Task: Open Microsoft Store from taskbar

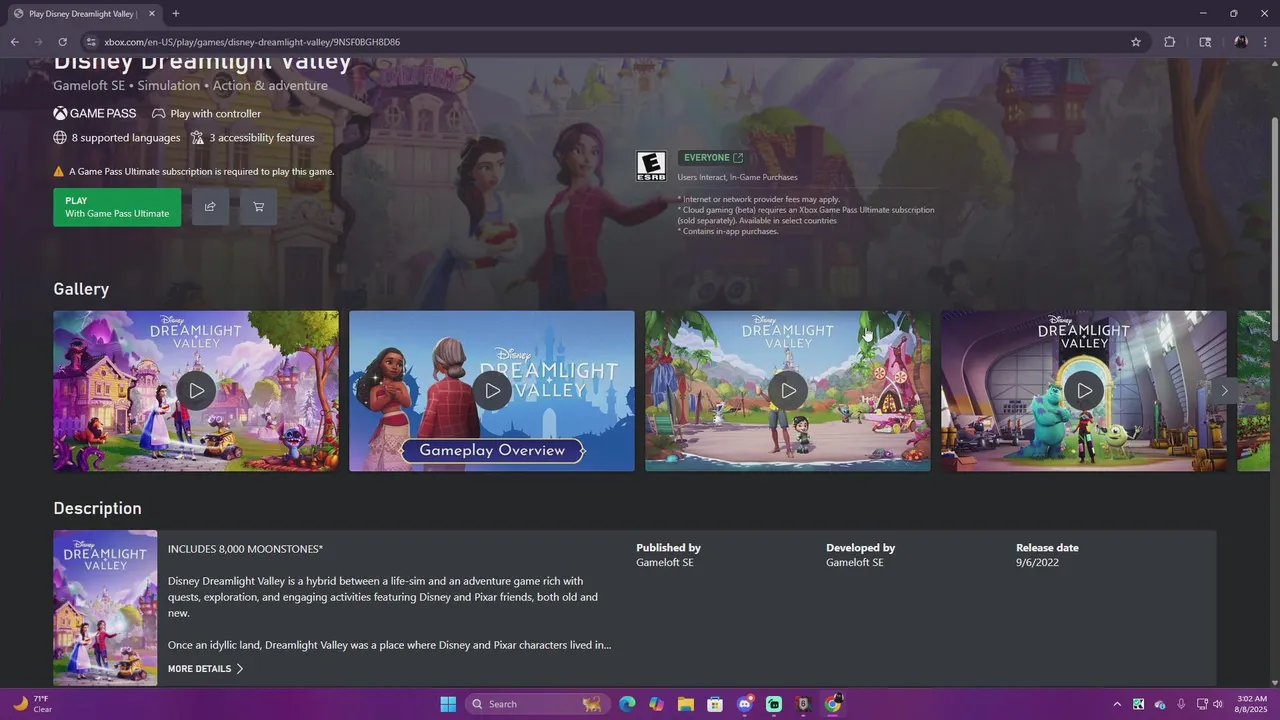Action: [x=715, y=704]
